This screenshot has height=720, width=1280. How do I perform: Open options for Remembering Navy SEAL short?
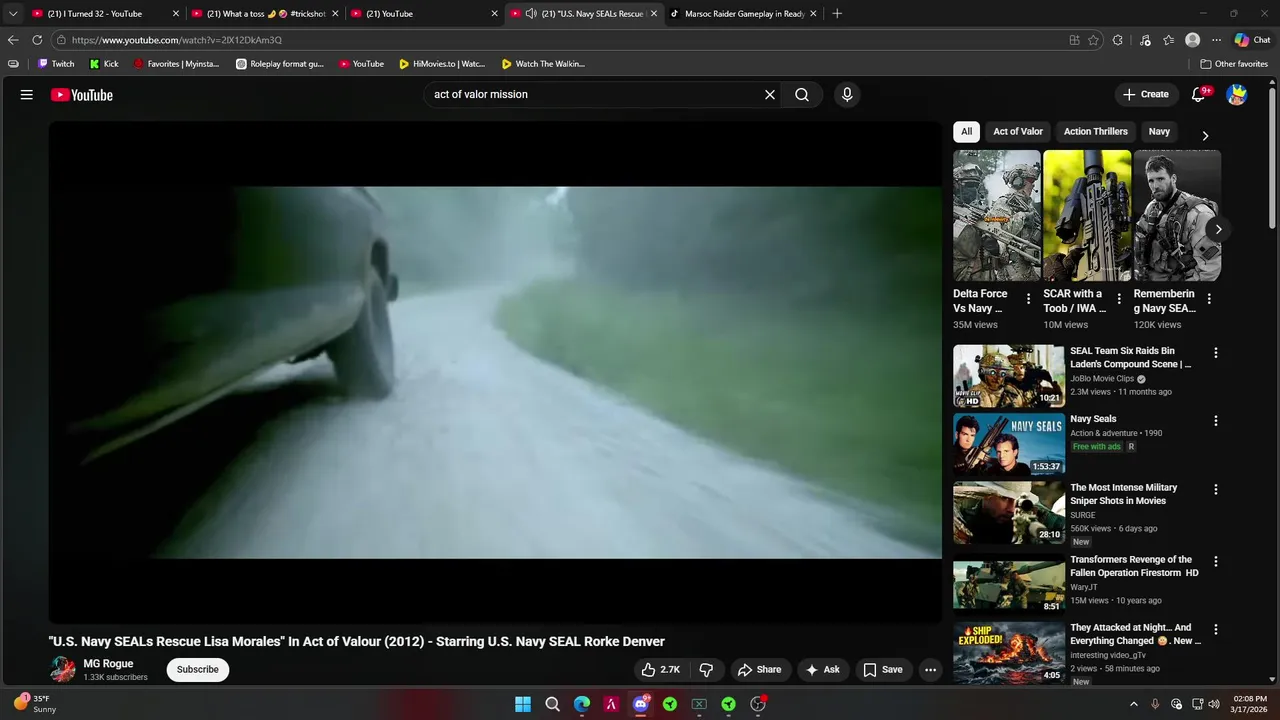[1209, 299]
